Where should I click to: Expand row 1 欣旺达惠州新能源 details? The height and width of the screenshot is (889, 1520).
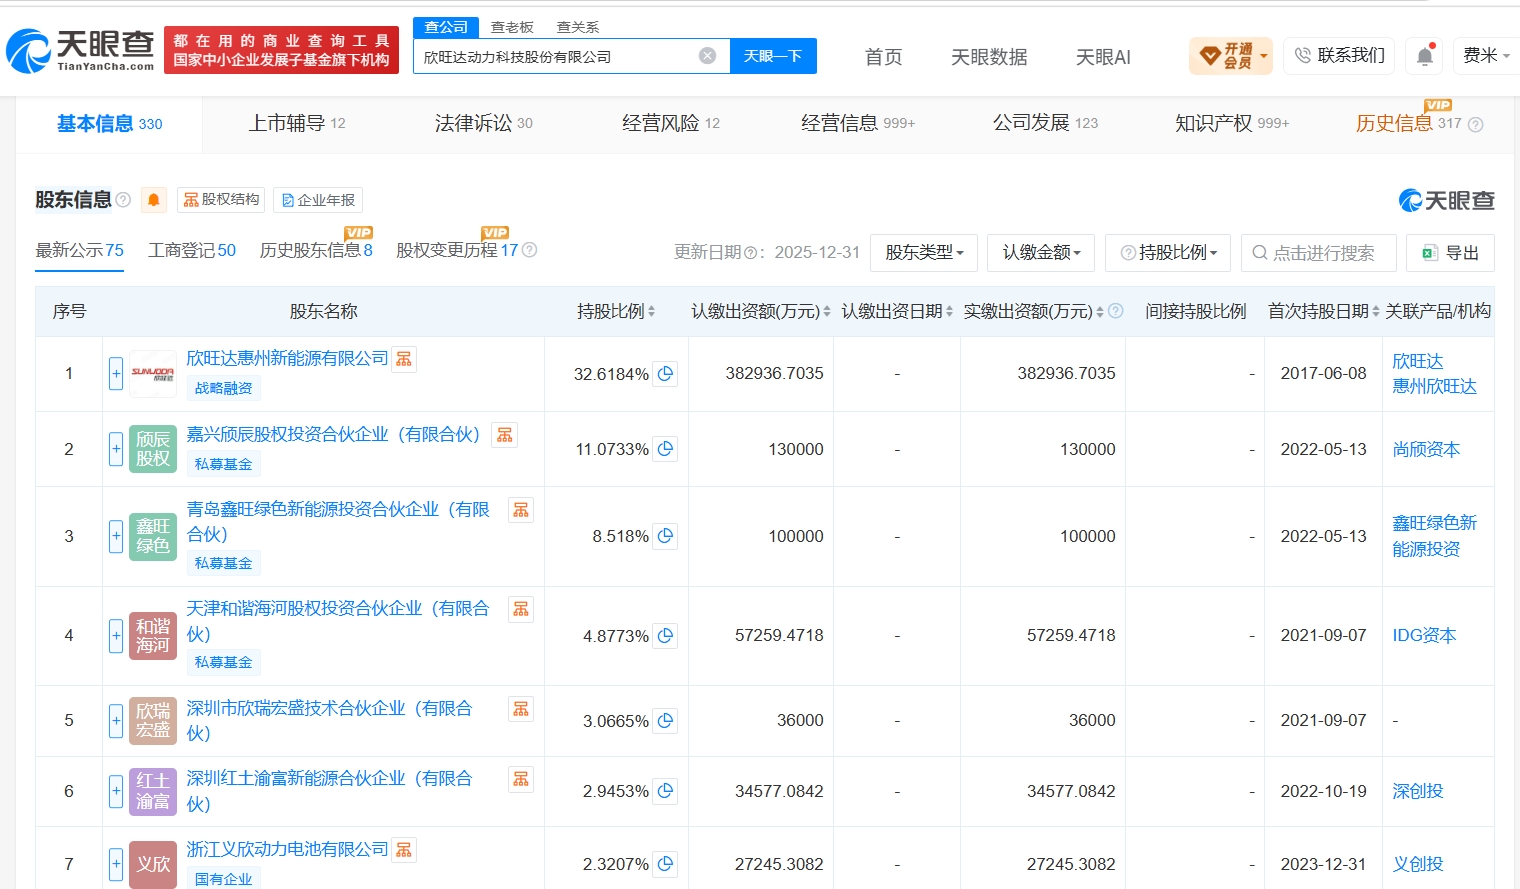pos(116,374)
